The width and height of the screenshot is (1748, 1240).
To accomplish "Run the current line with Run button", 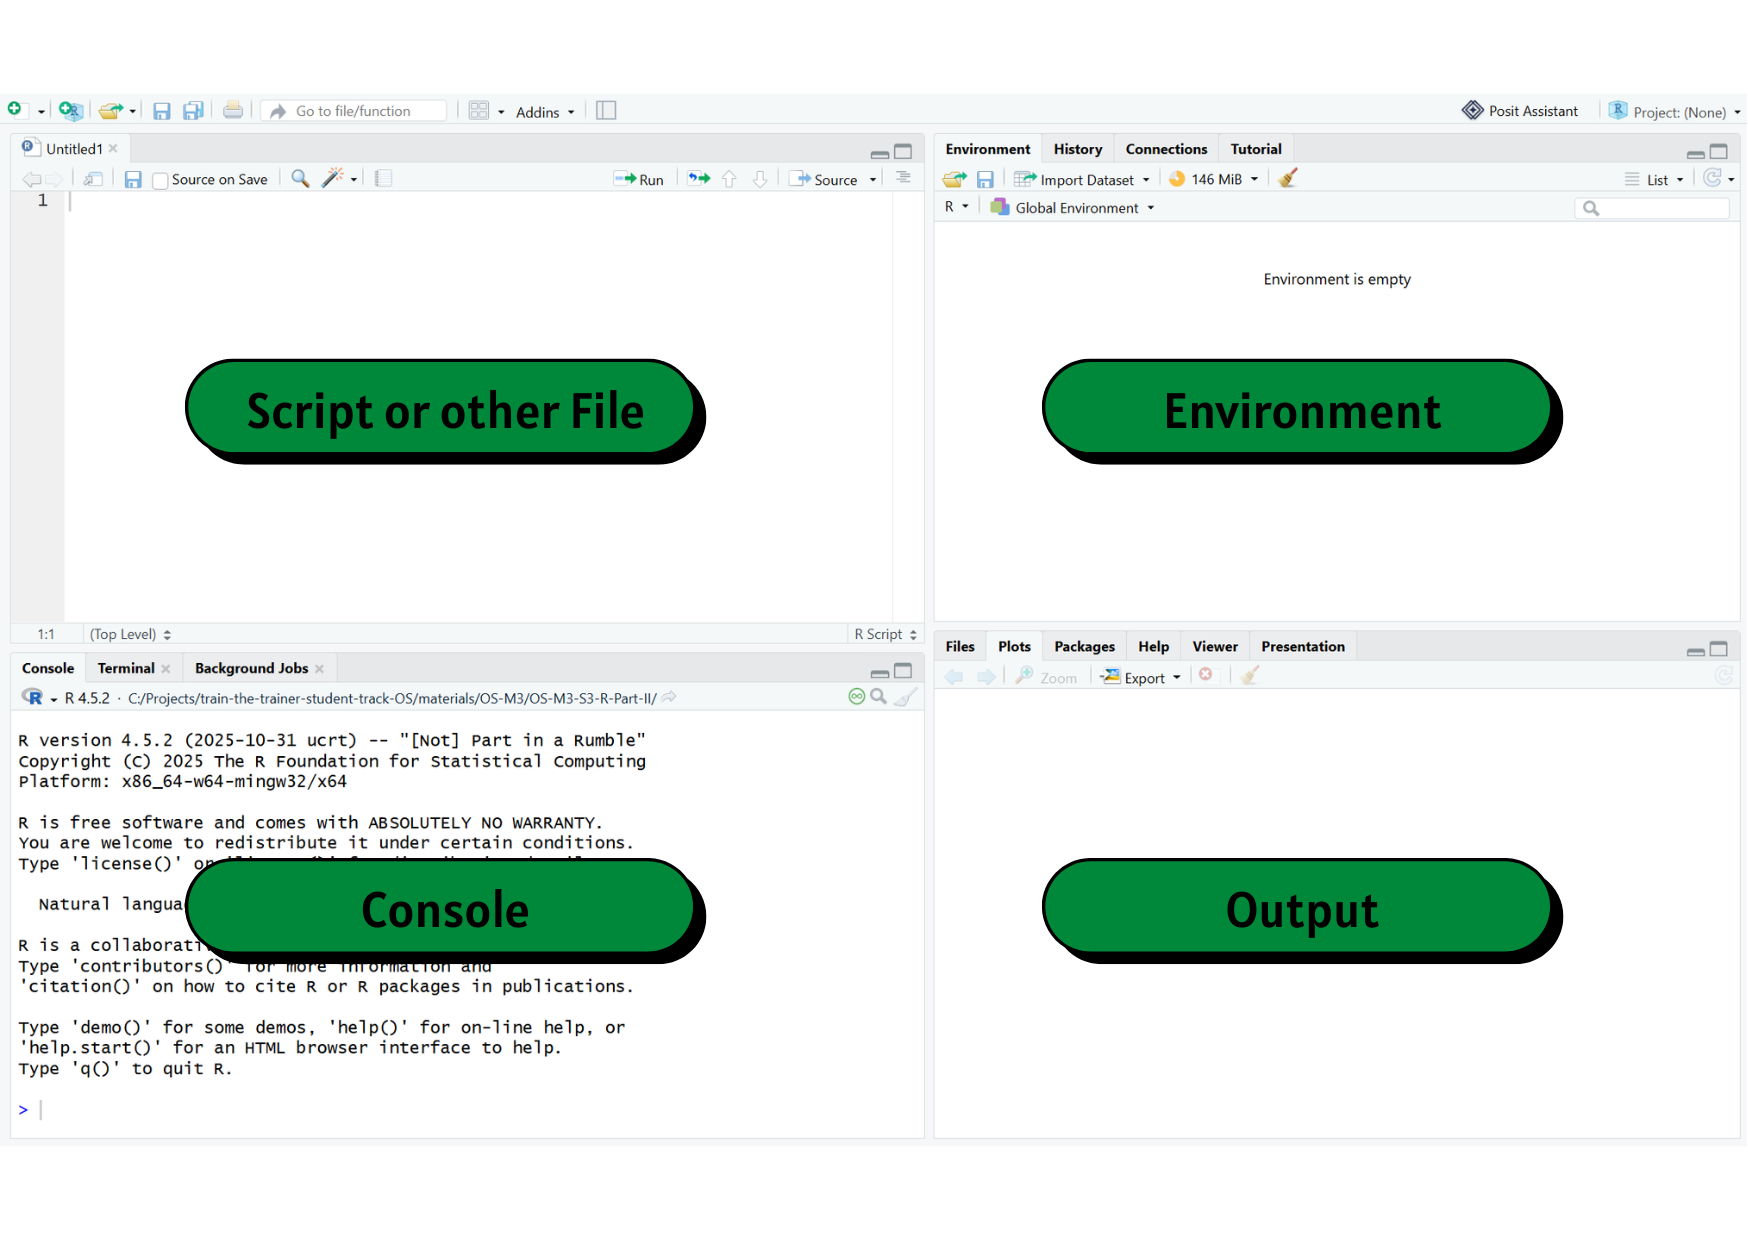I will tap(639, 180).
